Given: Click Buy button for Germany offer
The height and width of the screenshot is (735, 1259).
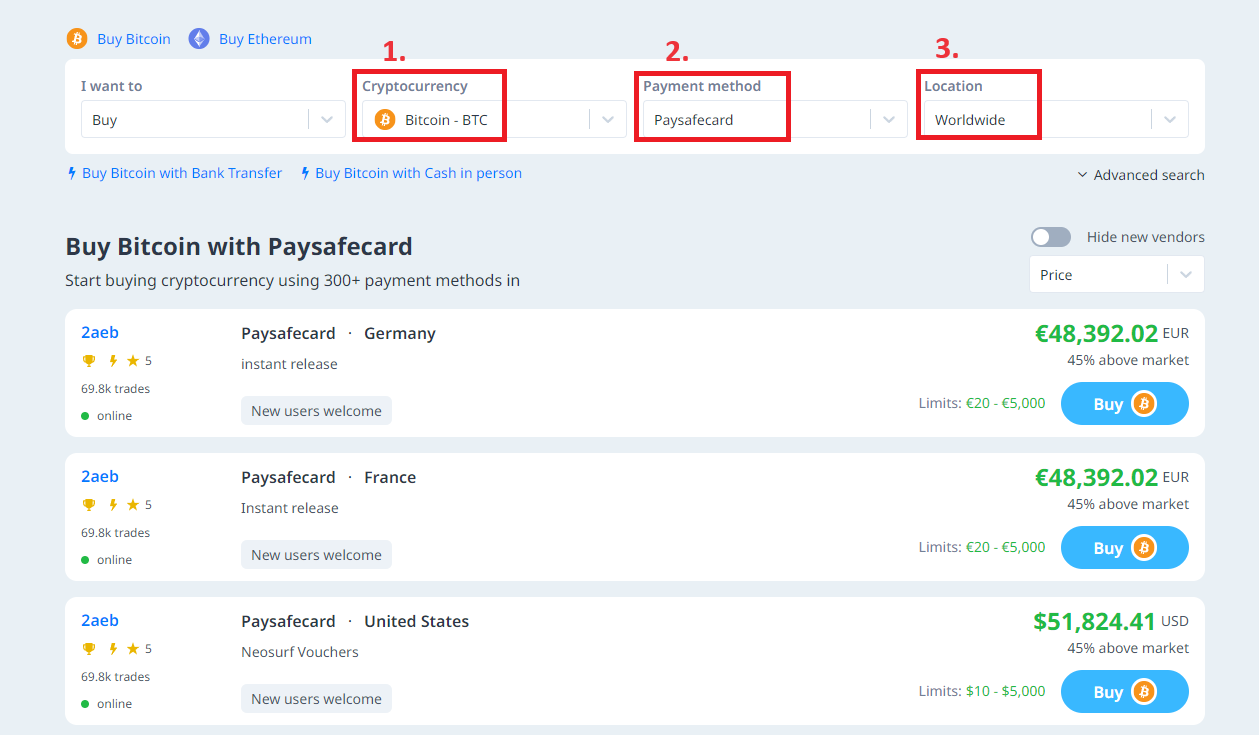Looking at the screenshot, I should pyautogui.click(x=1125, y=404).
